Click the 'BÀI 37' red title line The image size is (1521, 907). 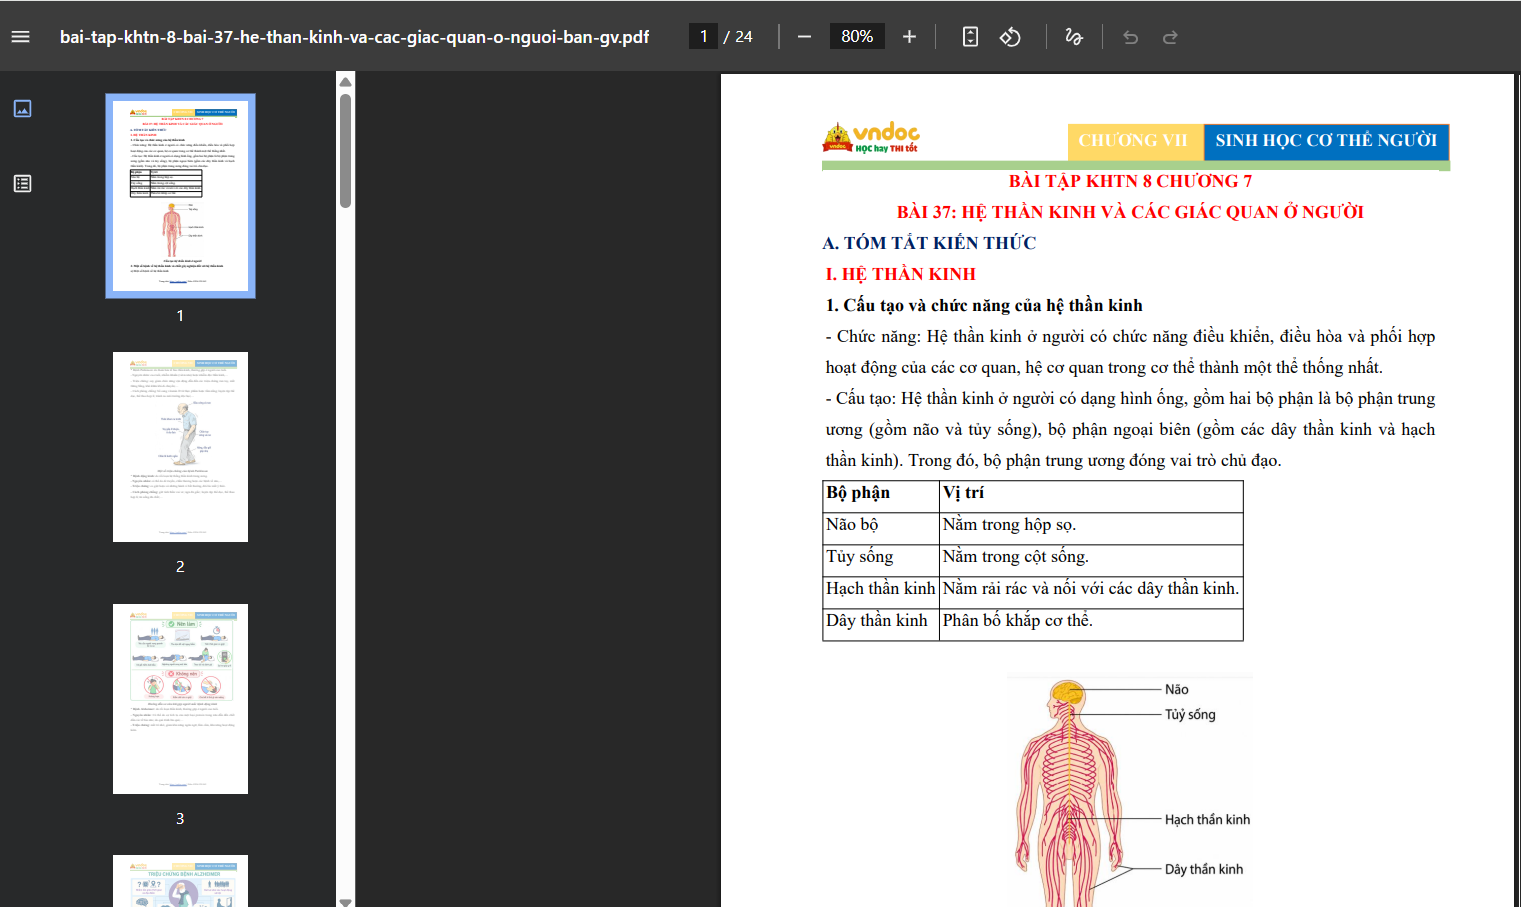[1130, 212]
